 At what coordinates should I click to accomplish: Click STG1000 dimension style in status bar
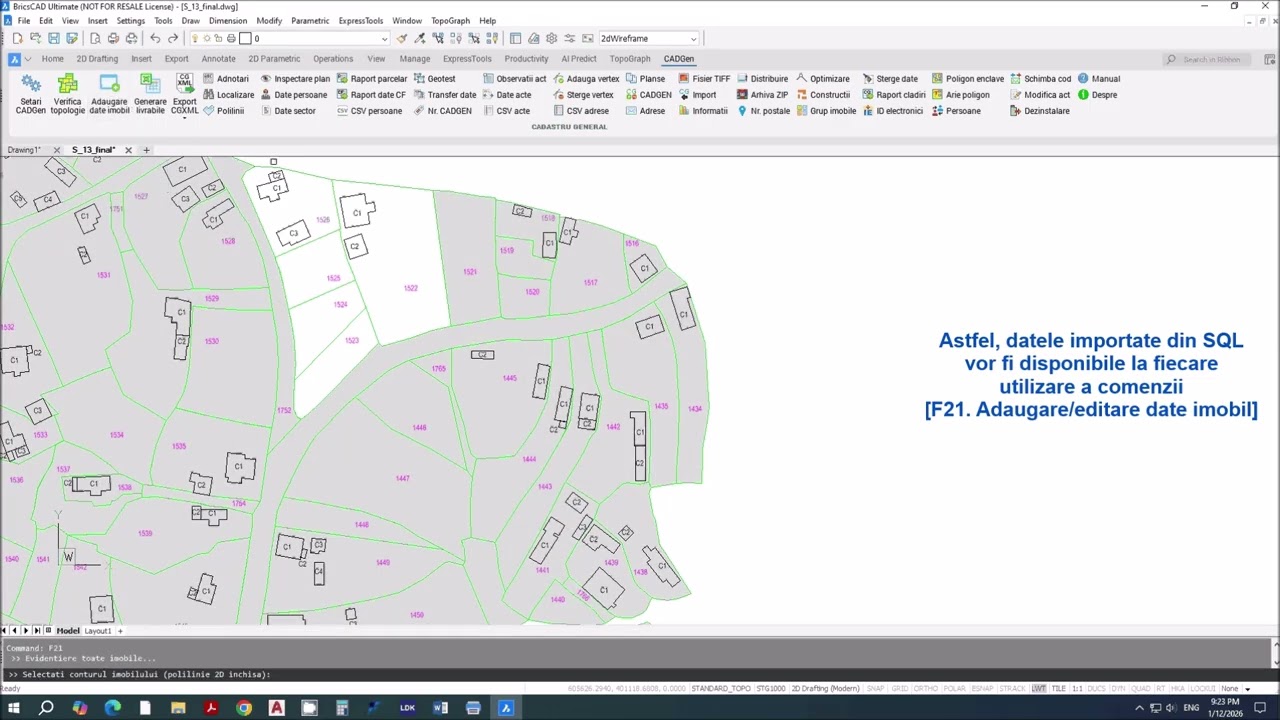770,688
